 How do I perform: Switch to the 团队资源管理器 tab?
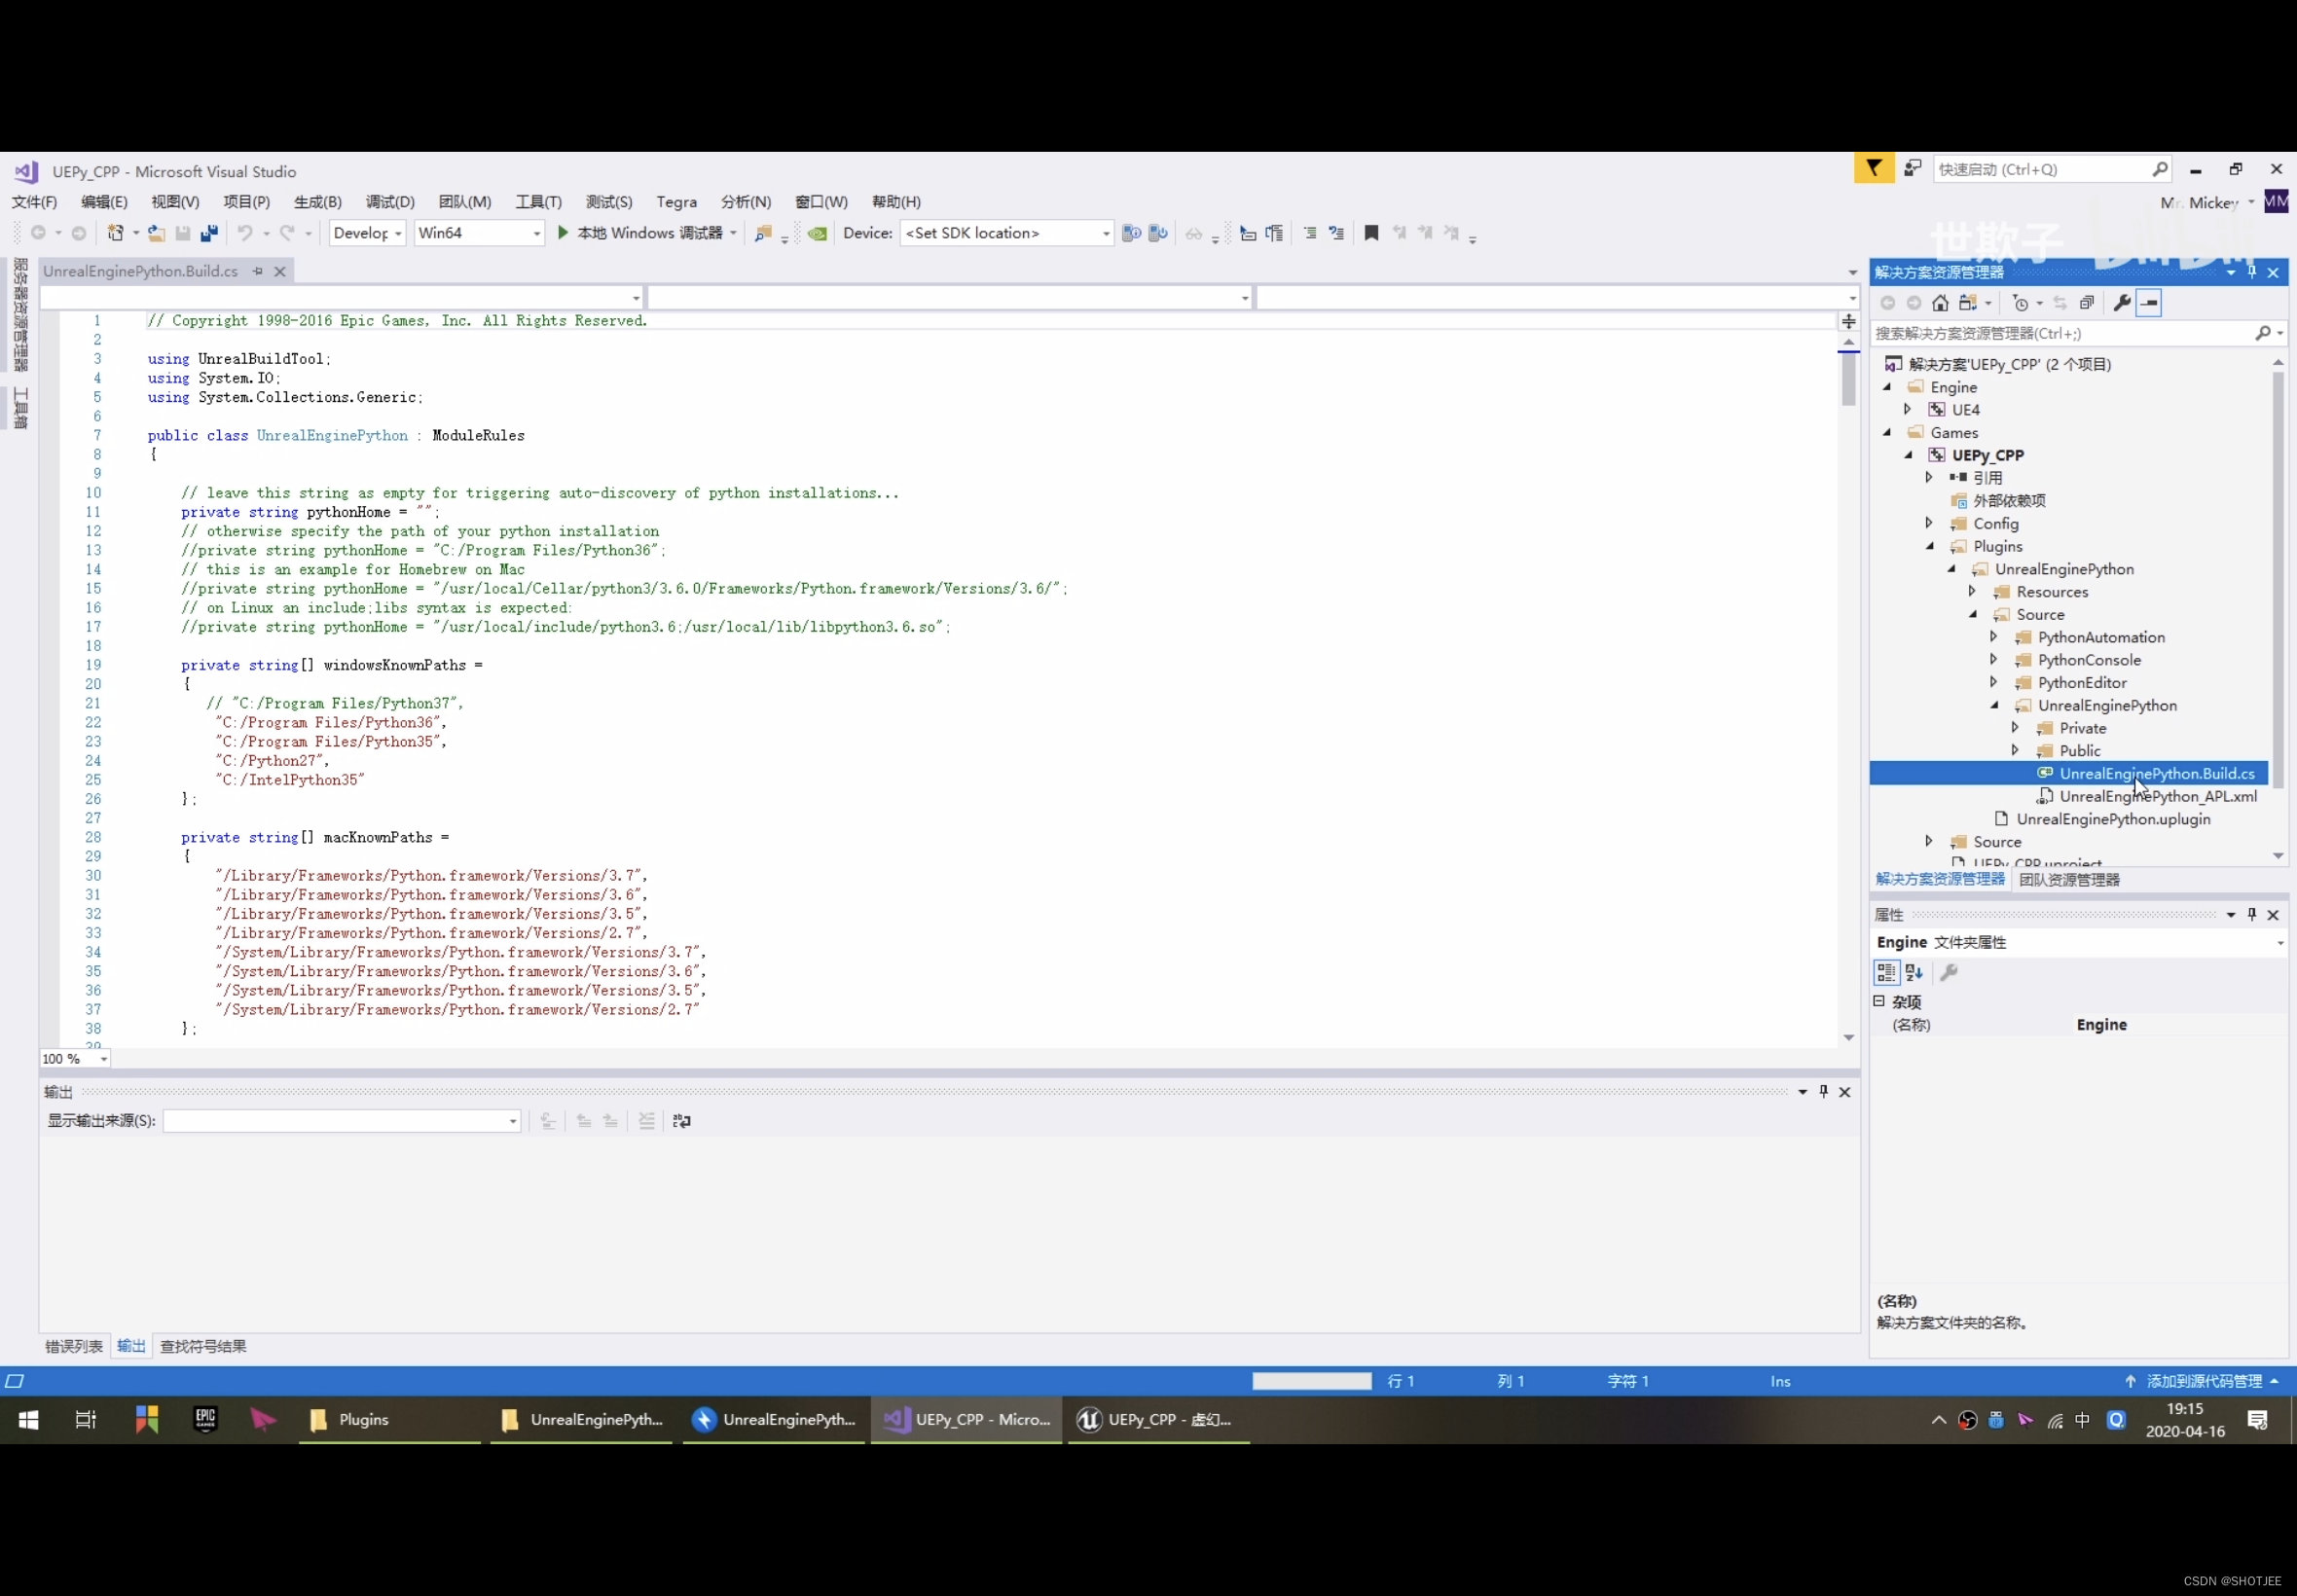tap(2069, 880)
